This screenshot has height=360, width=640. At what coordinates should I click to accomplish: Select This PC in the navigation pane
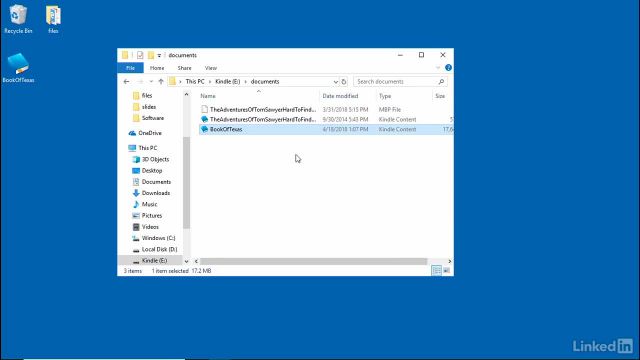click(x=147, y=148)
